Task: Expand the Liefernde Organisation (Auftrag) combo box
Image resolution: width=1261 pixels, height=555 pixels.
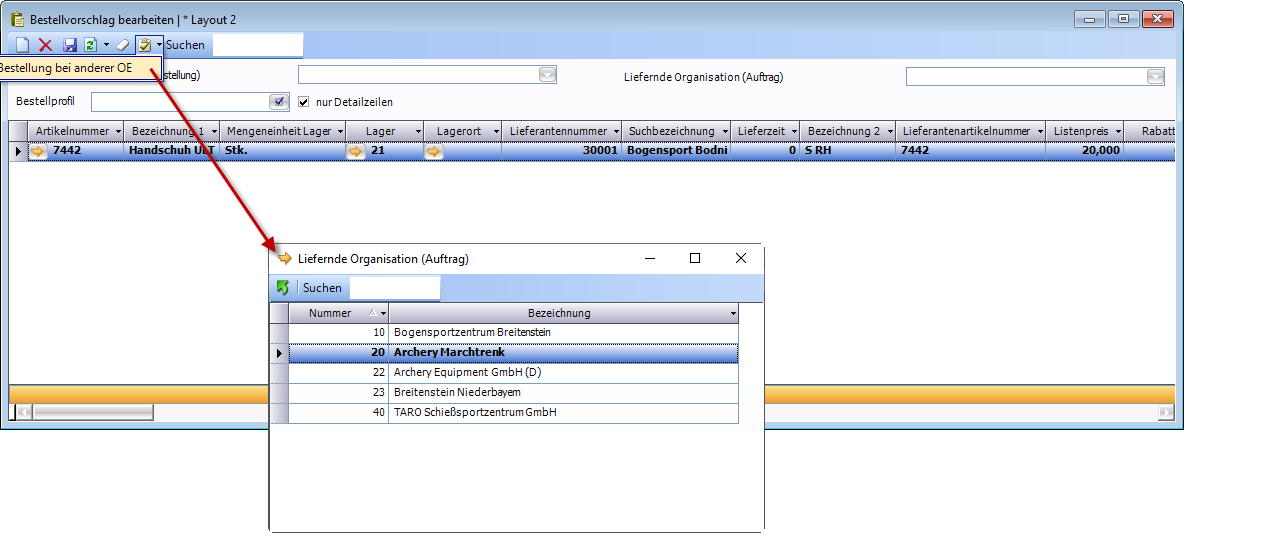Action: tap(1155, 77)
